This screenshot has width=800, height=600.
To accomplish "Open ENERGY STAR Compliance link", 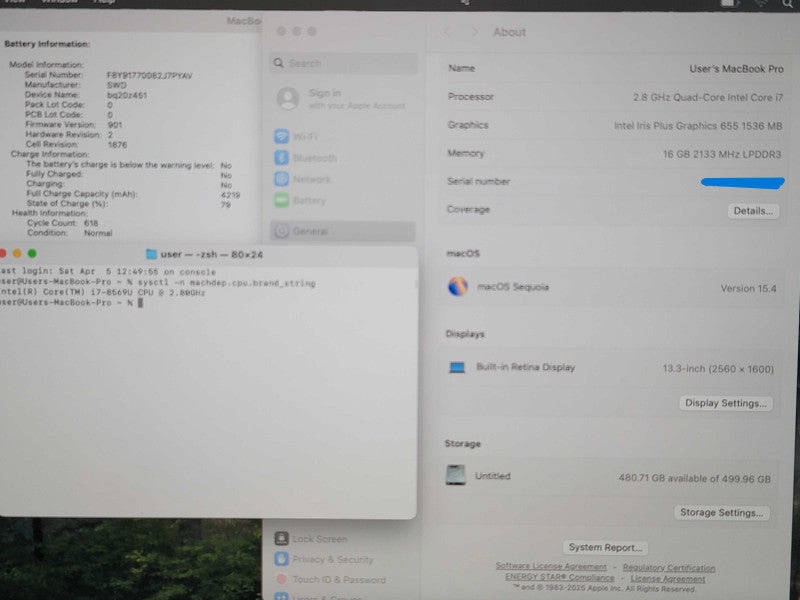I will [560, 577].
